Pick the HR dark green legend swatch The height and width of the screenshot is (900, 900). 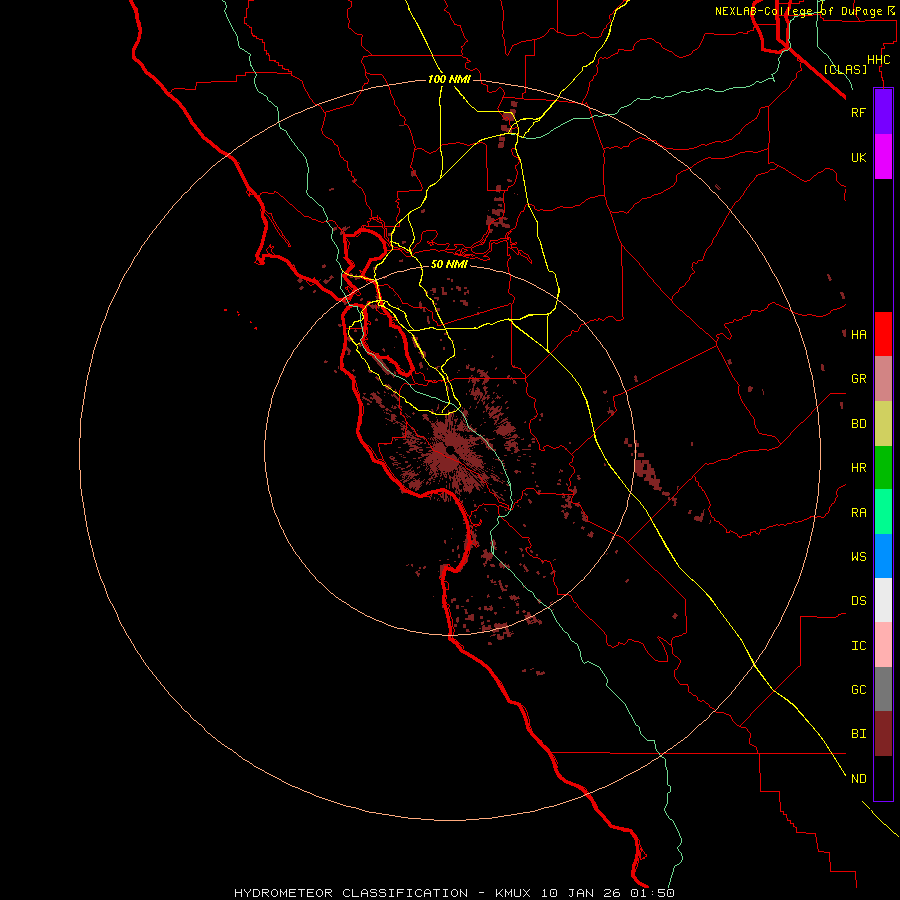[x=883, y=468]
